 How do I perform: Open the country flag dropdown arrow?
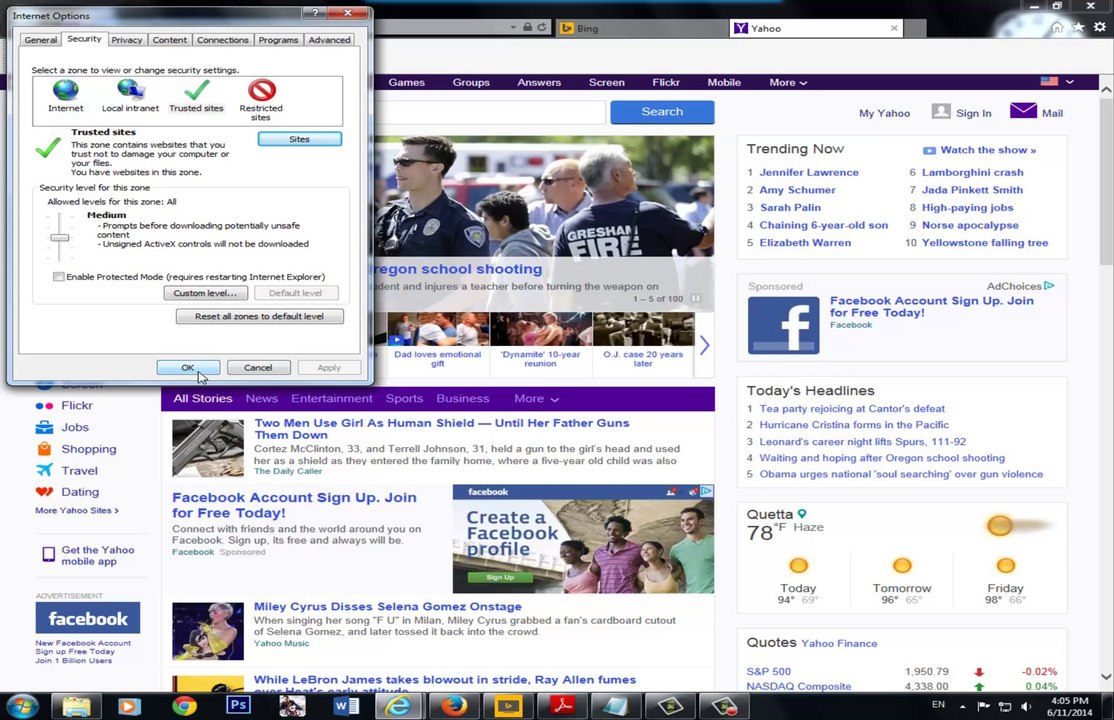click(1069, 82)
